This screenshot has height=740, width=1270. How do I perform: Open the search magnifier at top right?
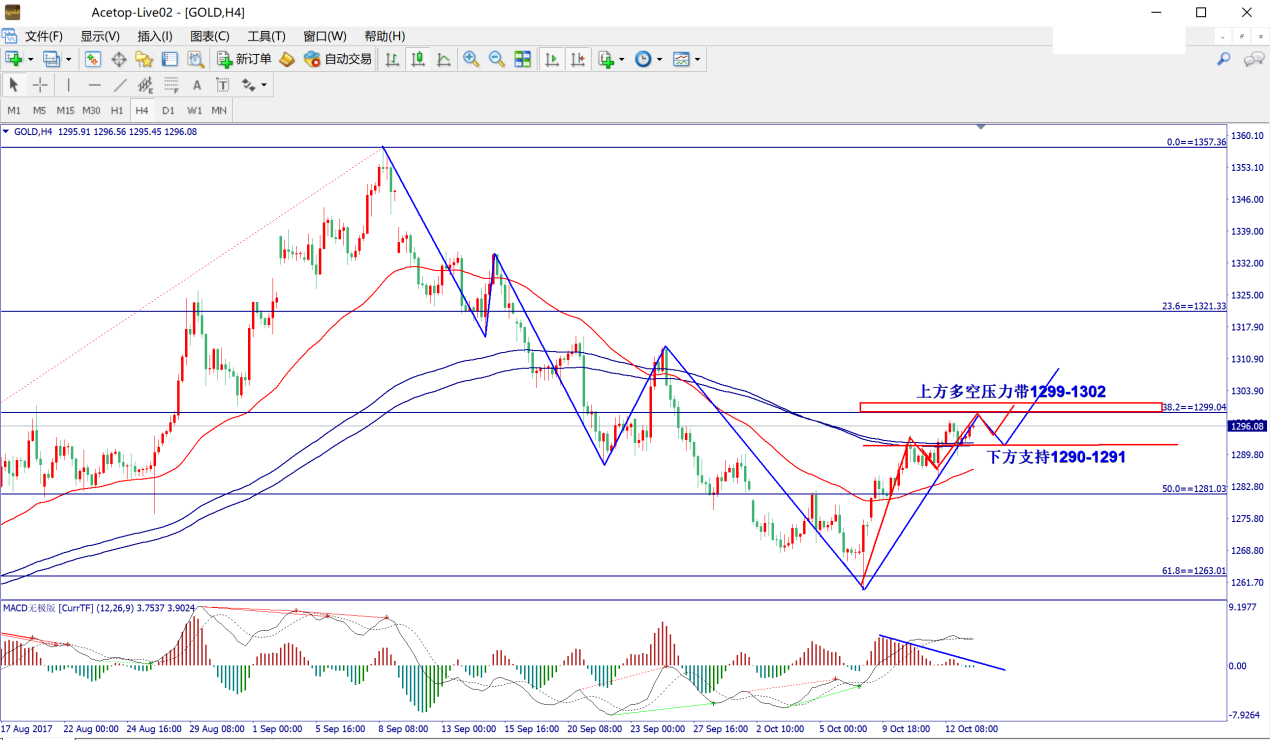[1223, 59]
